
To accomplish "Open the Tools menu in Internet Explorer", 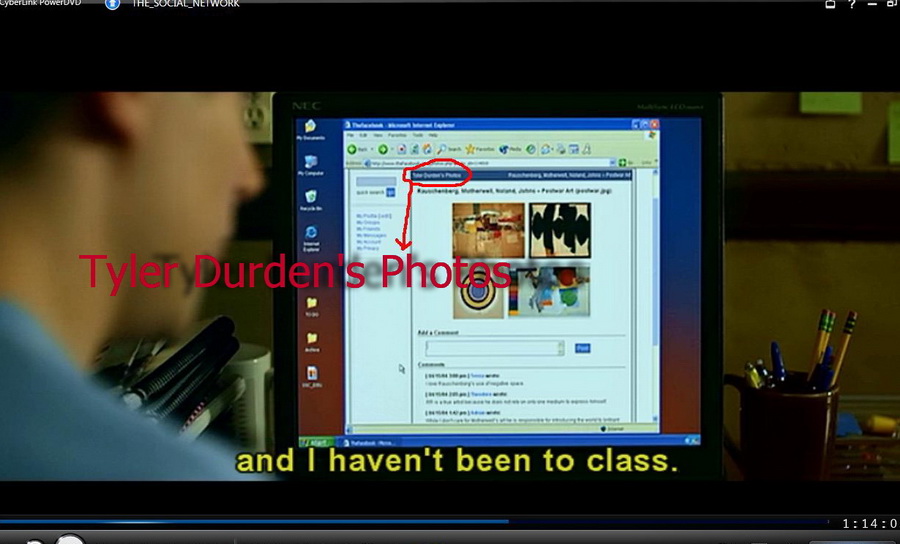I will (x=418, y=135).
